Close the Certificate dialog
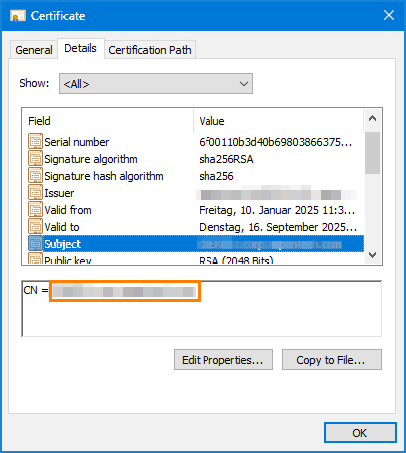 [389, 15]
